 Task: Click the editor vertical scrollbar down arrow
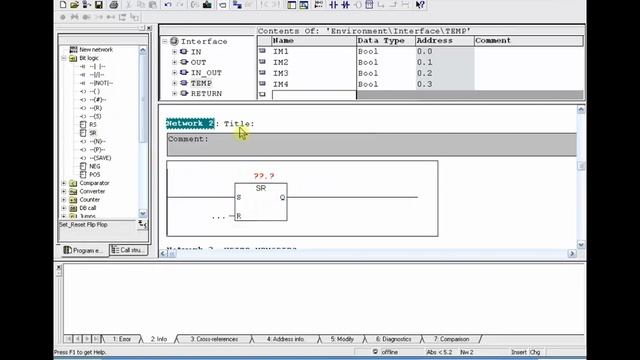coord(581,245)
